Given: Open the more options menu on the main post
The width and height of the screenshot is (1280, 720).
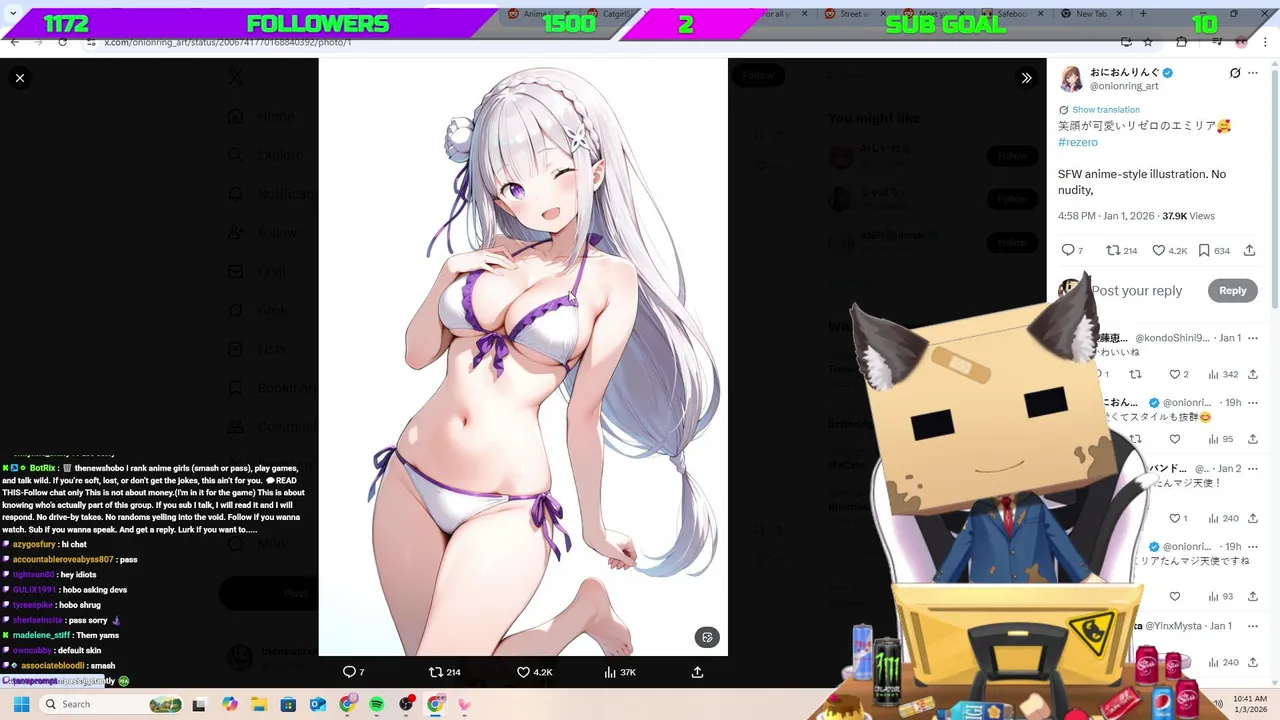Looking at the screenshot, I should click(1253, 73).
